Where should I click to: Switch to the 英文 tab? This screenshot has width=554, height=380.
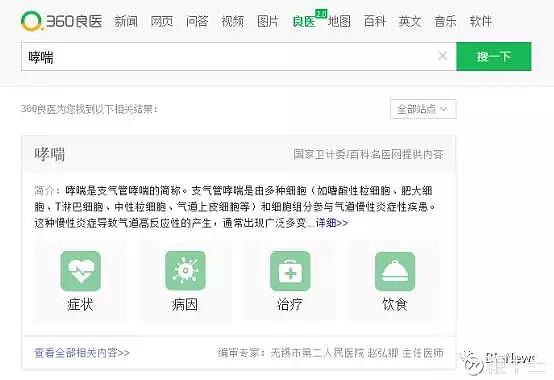(410, 22)
